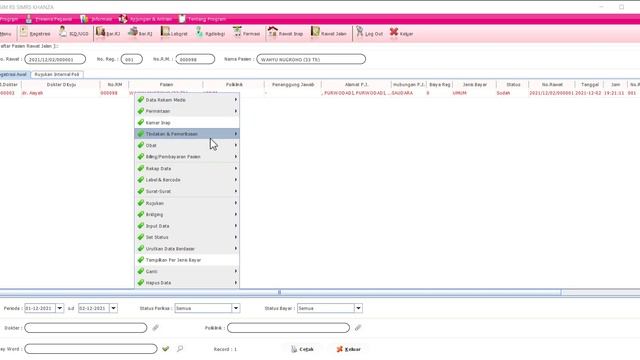Viewport: 640px width, 360px height.
Task: Open the Bridging submenu
Action: 187,214
